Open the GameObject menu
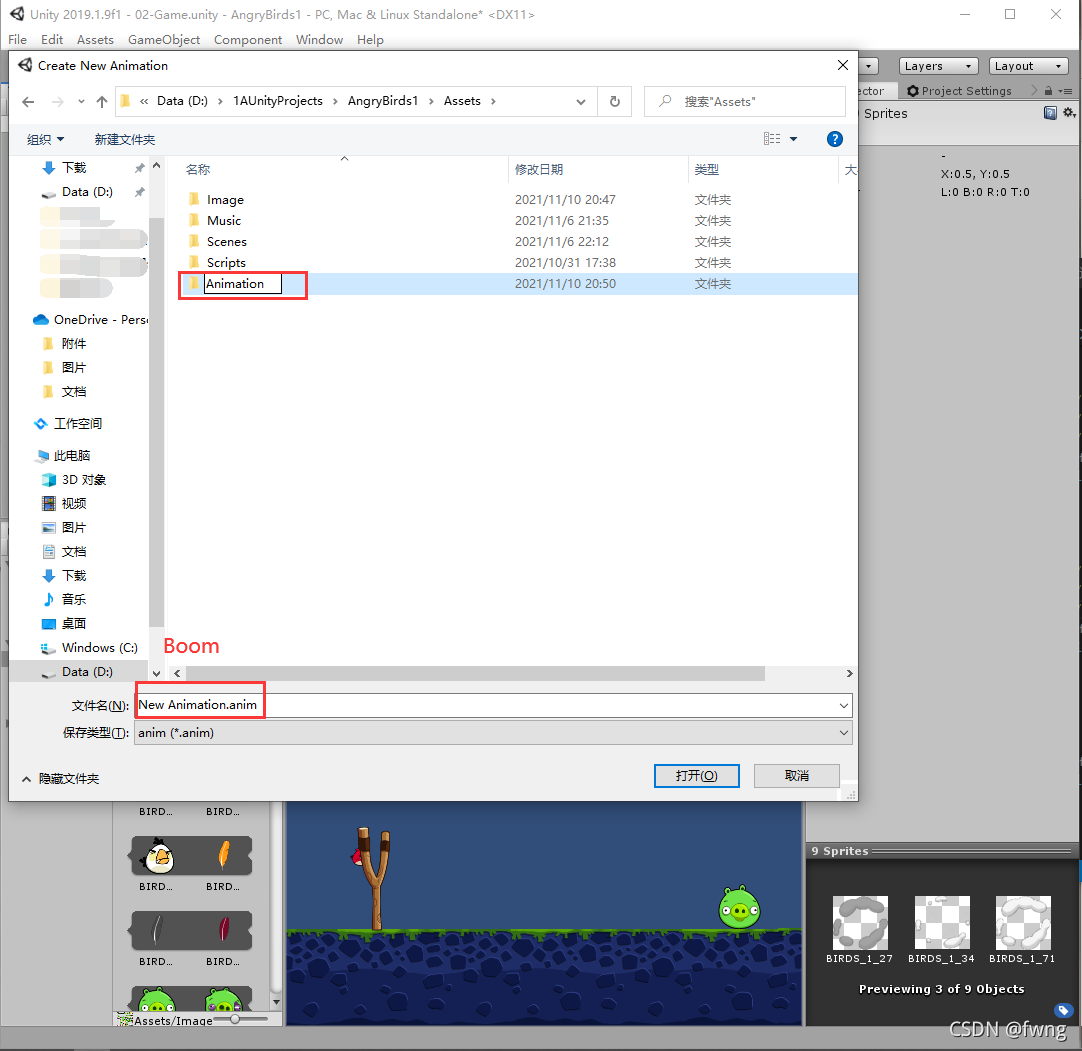 164,40
